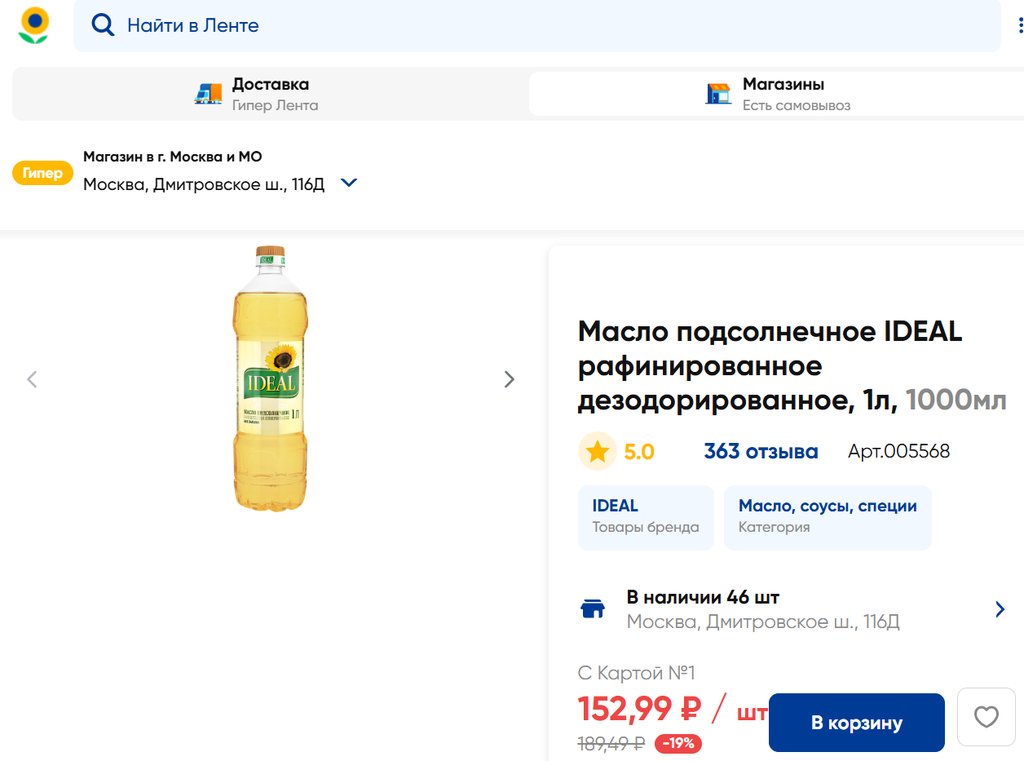This screenshot has width=1024, height=761.
Task: Click the shop icon beside В наличии
Action: (x=593, y=609)
